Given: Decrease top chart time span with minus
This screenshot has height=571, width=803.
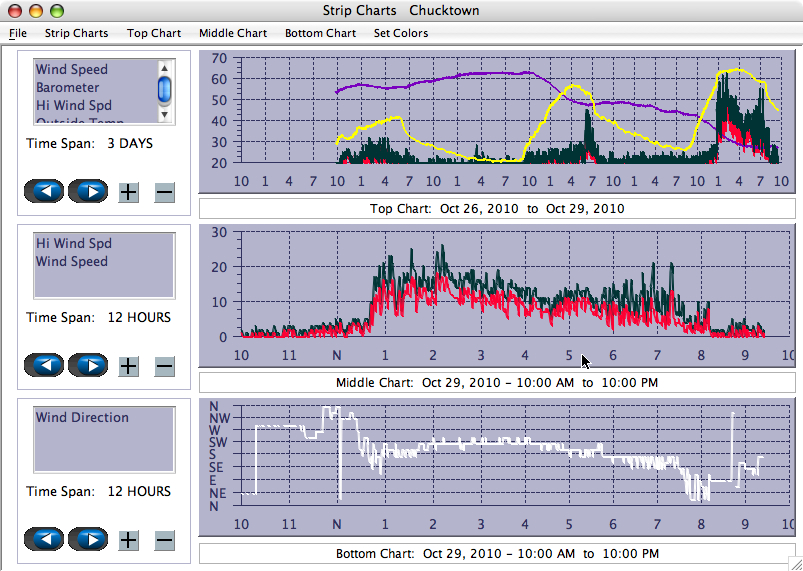Looking at the screenshot, I should (x=165, y=192).
